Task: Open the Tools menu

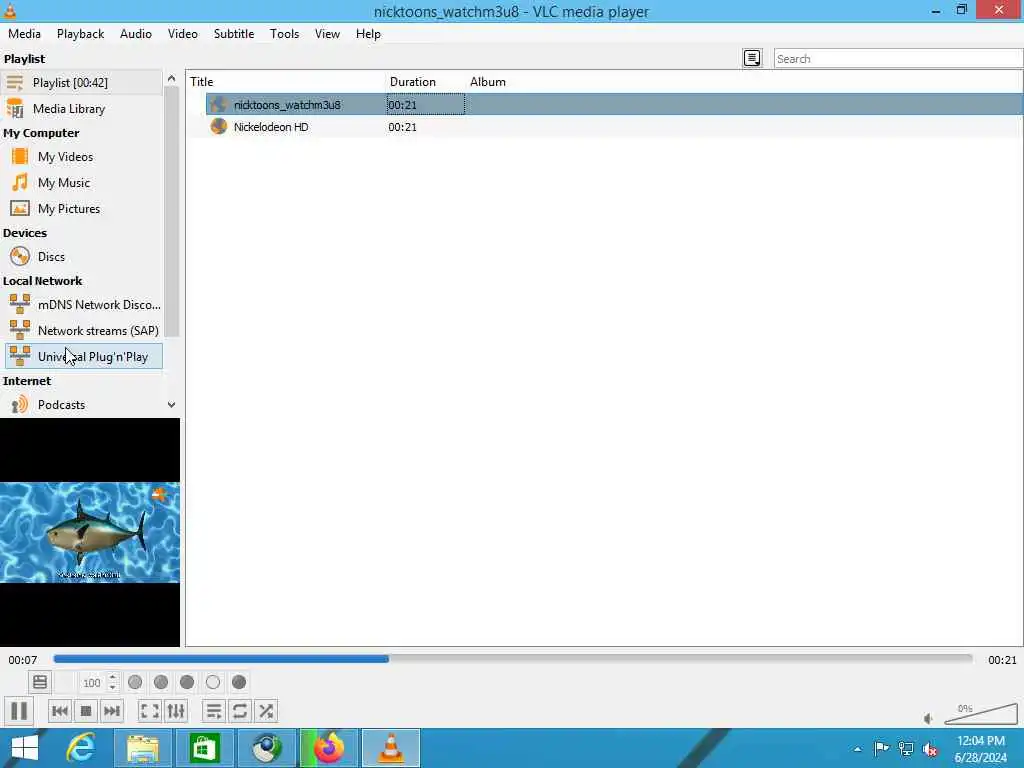Action: 284,34
